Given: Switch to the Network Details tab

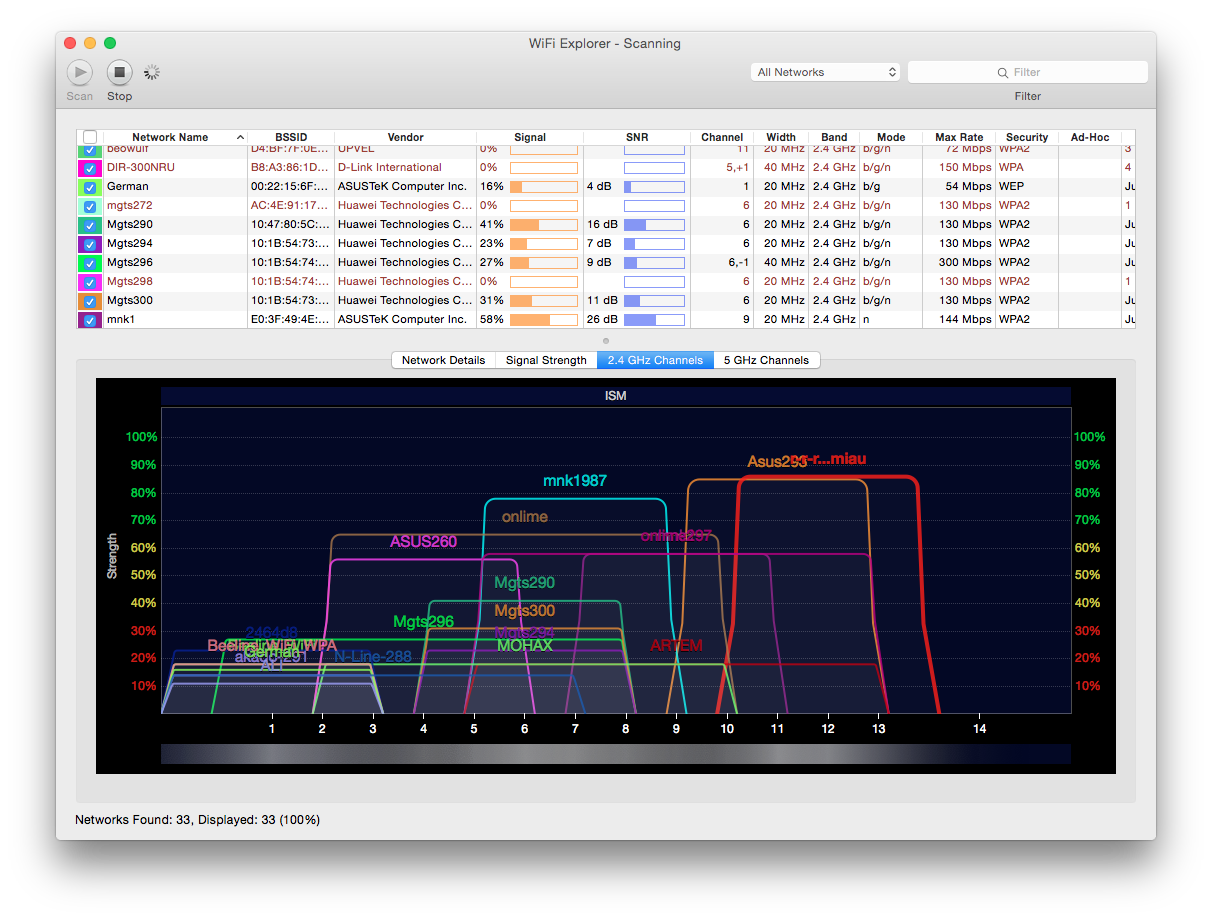Looking at the screenshot, I should (x=444, y=360).
